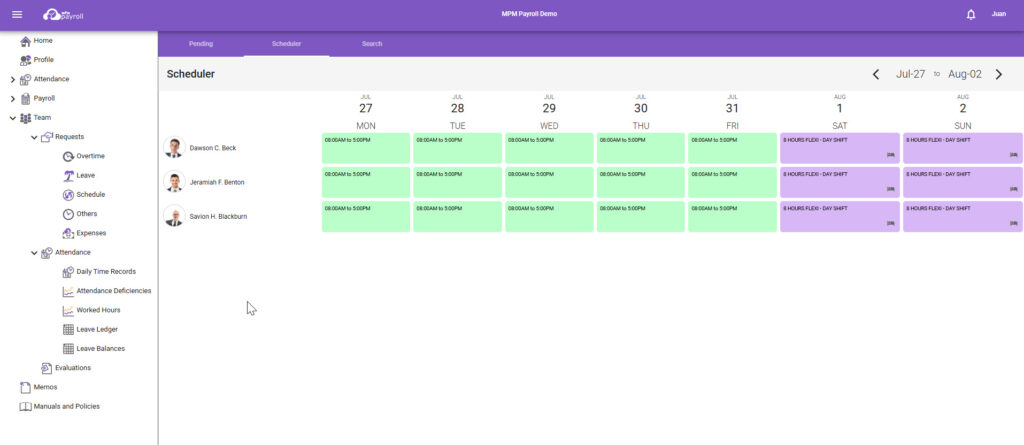Image resolution: width=1024 pixels, height=445 pixels.
Task: Open Dawson Beck's Monday Jul 27 shift
Action: point(366,148)
